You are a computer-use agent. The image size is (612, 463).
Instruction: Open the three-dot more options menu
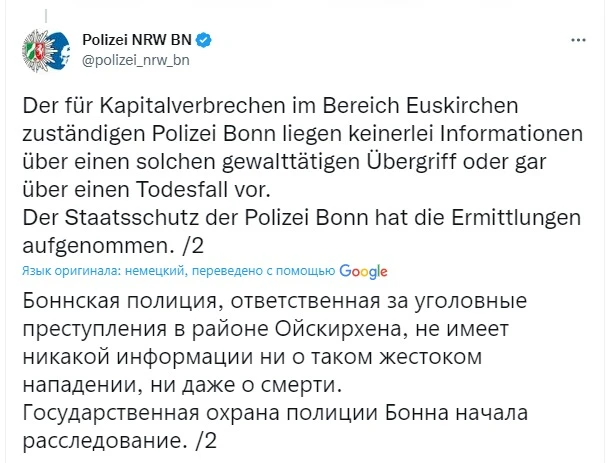(578, 41)
